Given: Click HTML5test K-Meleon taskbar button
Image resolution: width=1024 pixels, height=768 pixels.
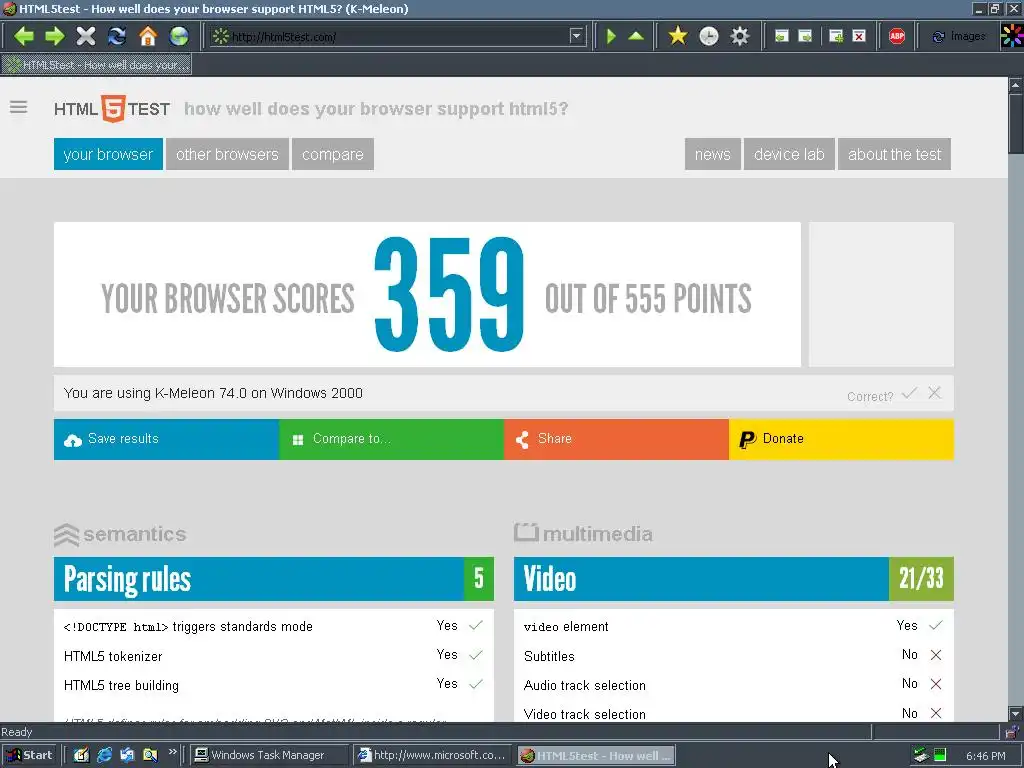Looking at the screenshot, I should (596, 755).
